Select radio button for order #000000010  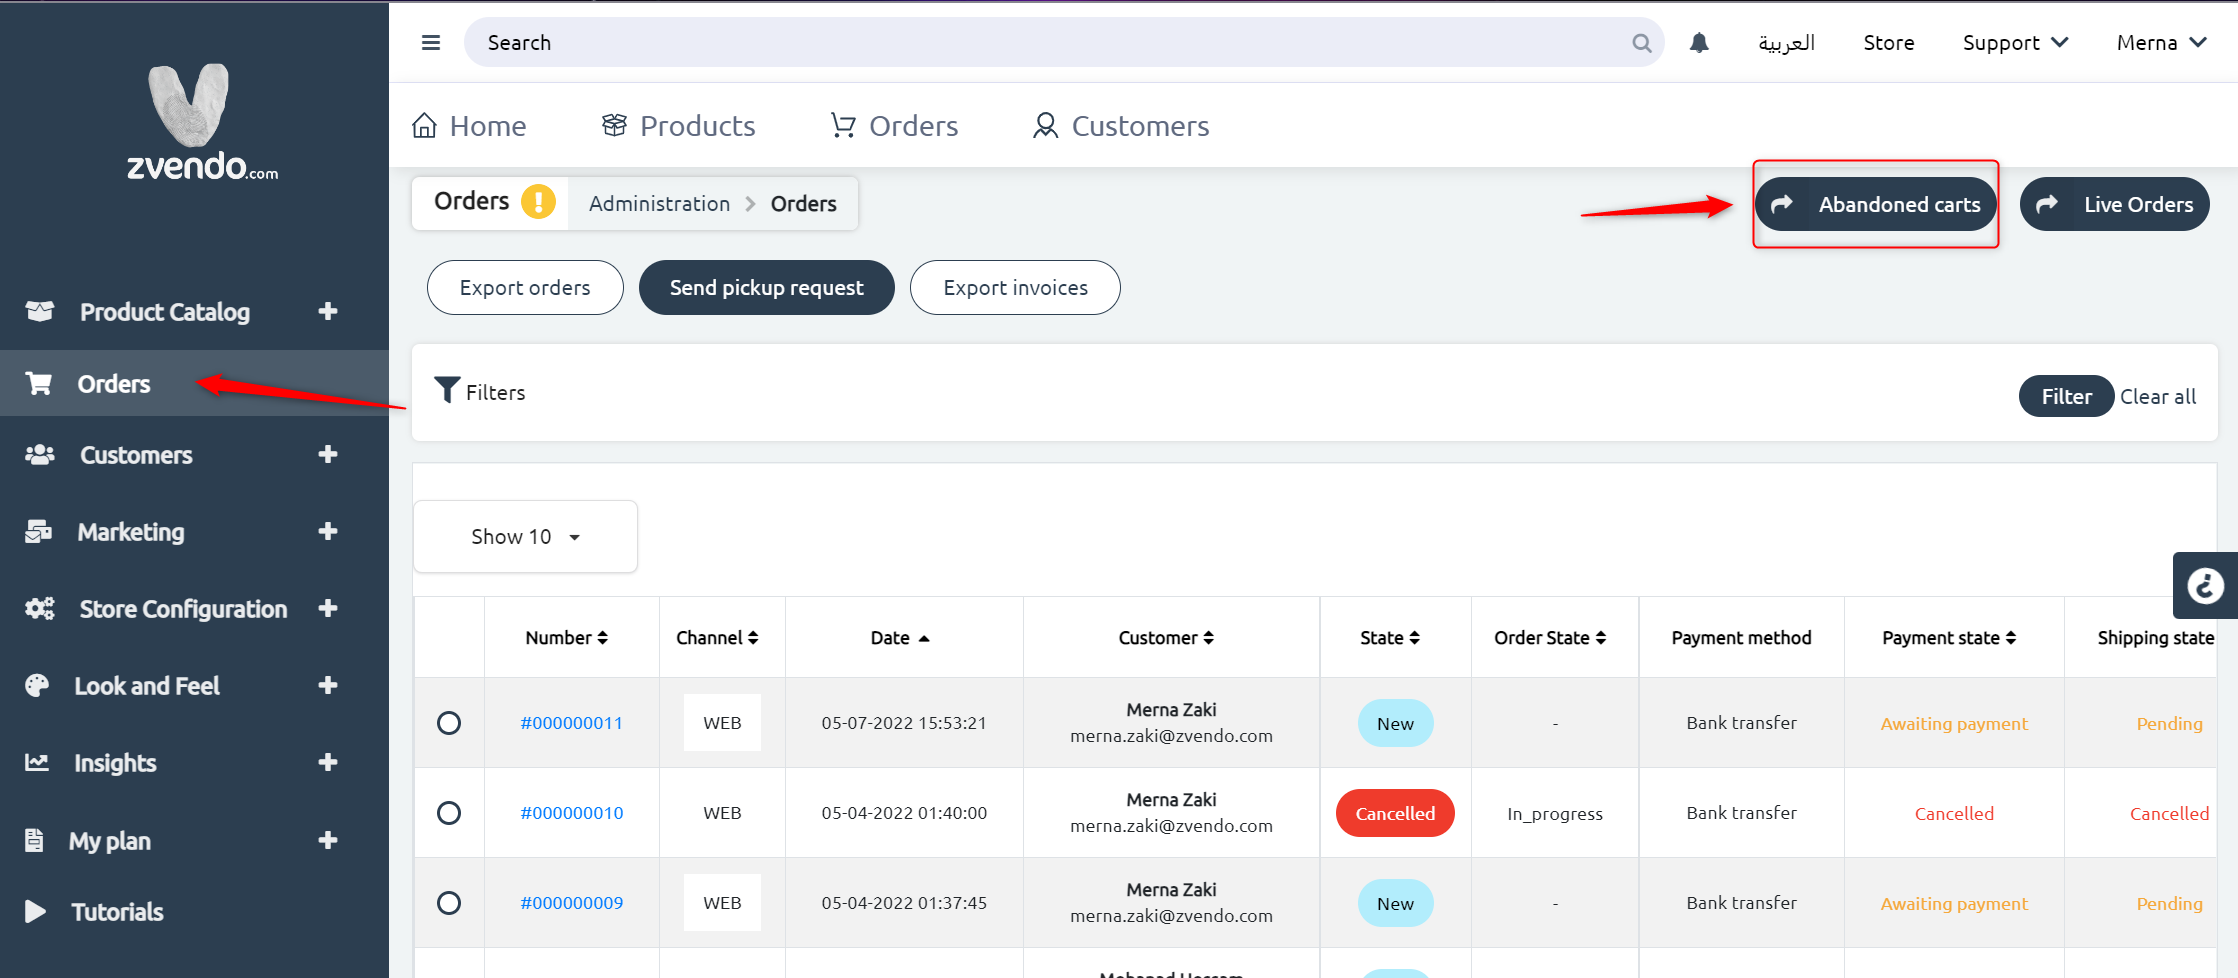[x=449, y=813]
